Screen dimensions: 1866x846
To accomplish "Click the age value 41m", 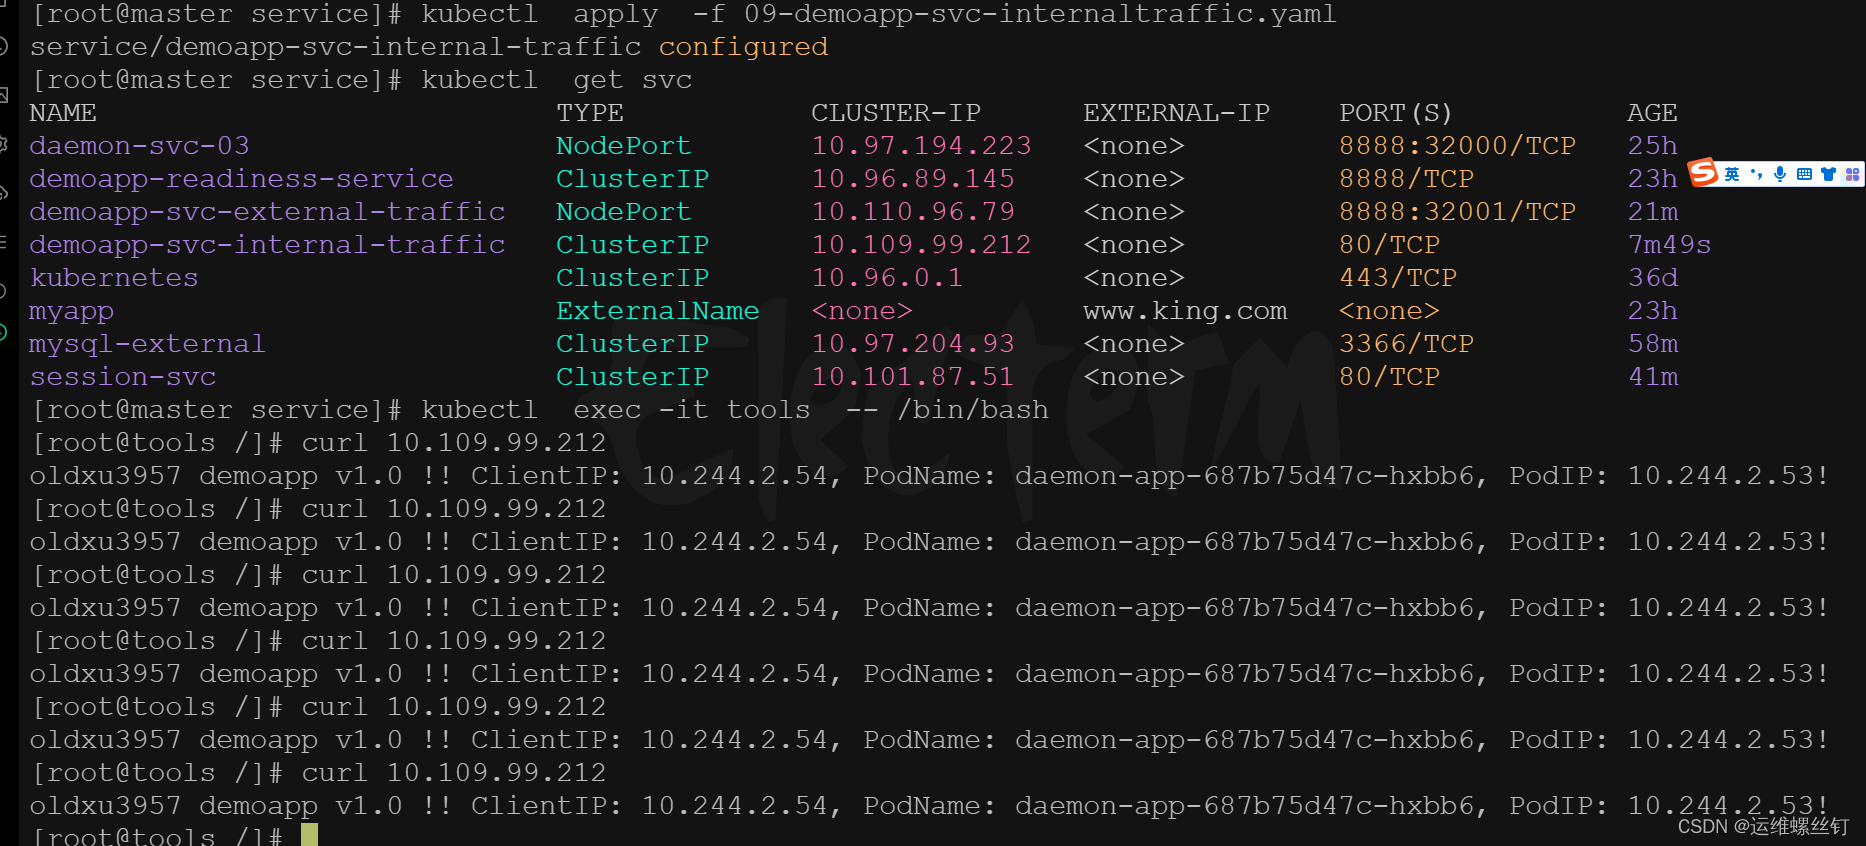I will [x=1653, y=377].
